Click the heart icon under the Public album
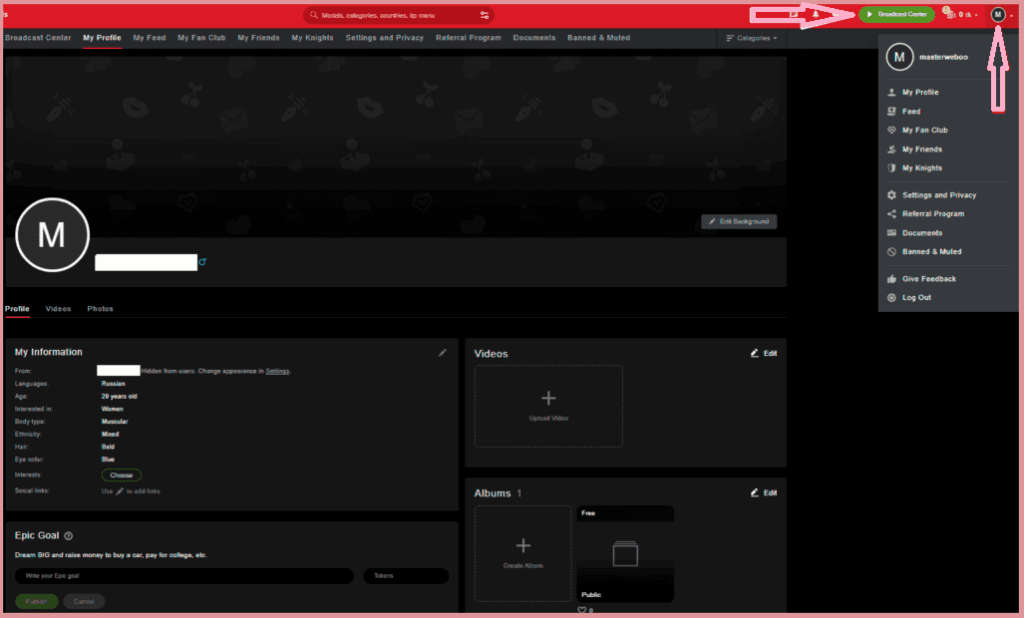 (x=582, y=610)
